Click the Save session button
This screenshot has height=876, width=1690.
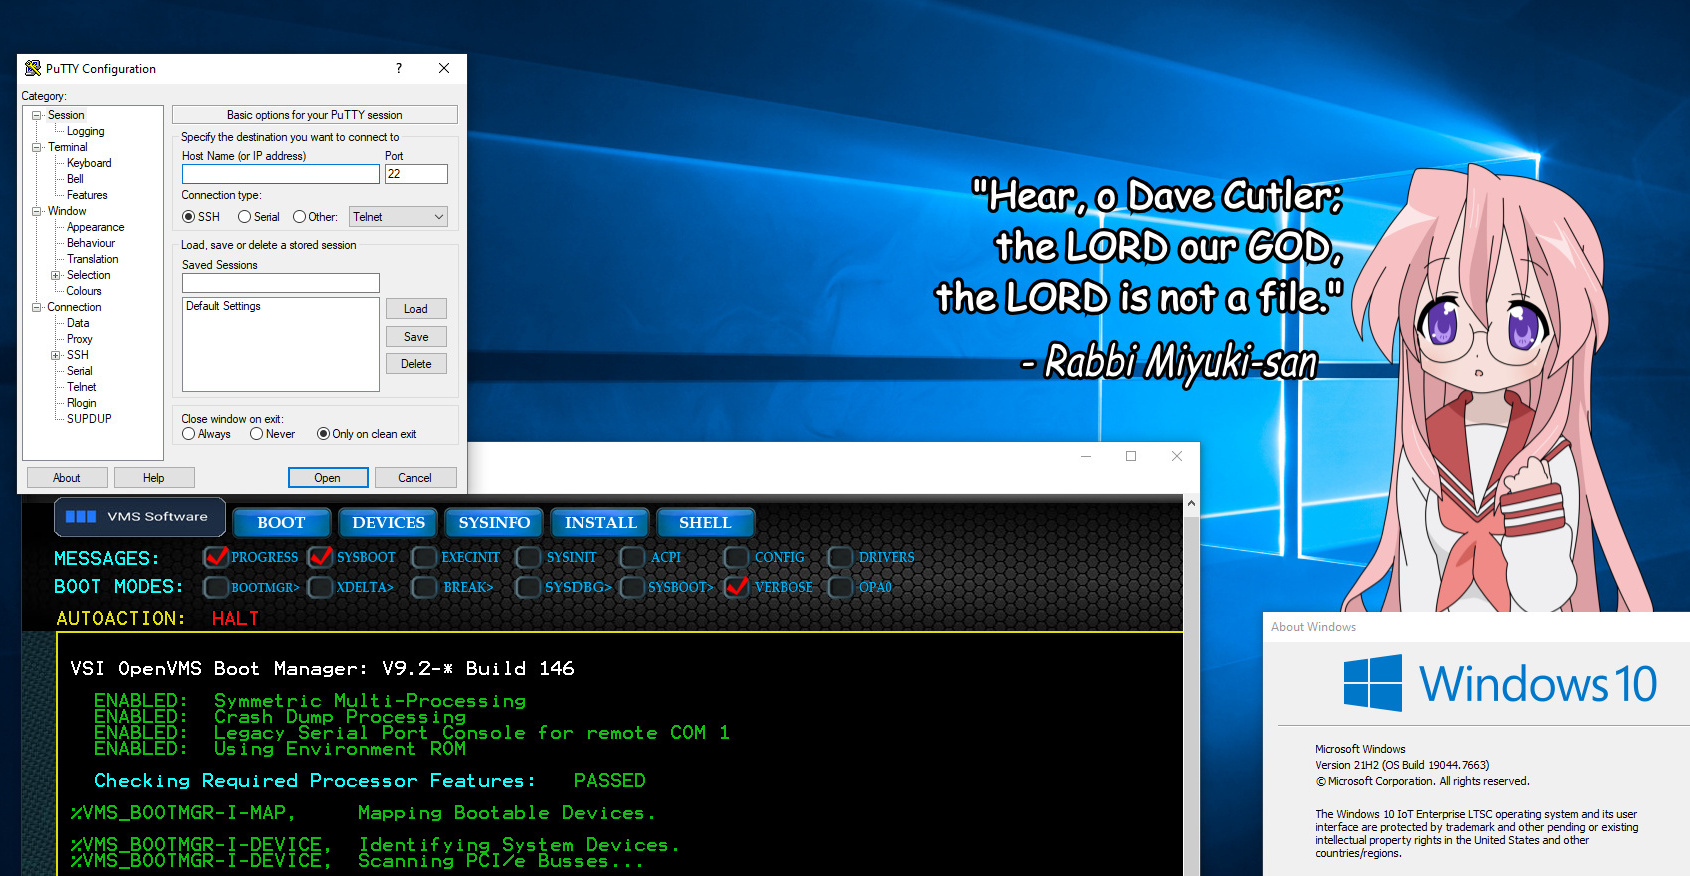(416, 337)
